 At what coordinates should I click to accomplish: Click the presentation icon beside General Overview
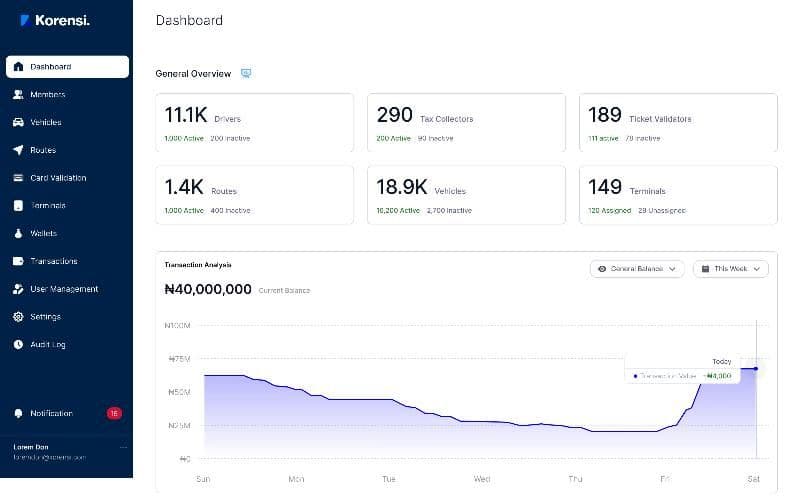point(246,73)
